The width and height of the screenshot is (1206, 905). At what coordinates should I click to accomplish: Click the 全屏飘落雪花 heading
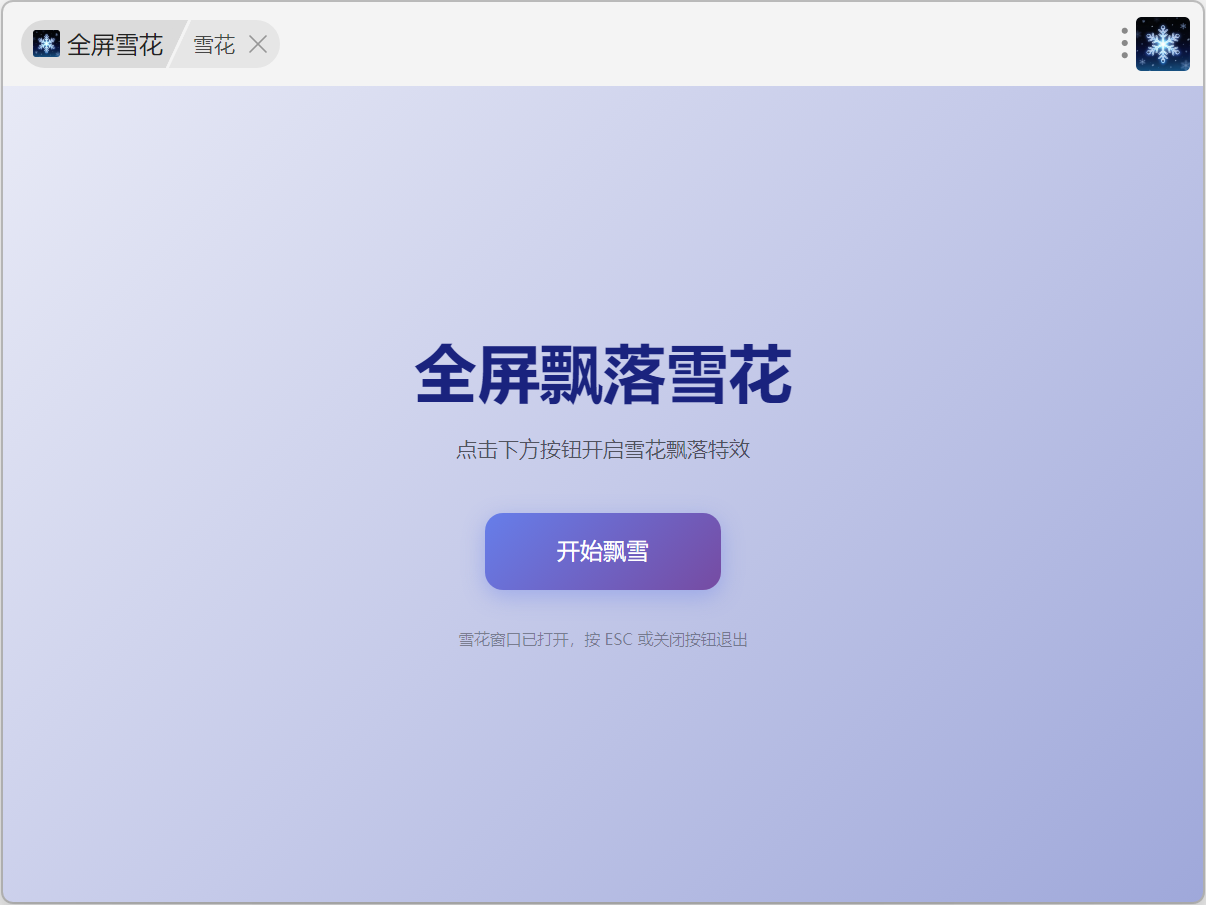pyautogui.click(x=603, y=375)
